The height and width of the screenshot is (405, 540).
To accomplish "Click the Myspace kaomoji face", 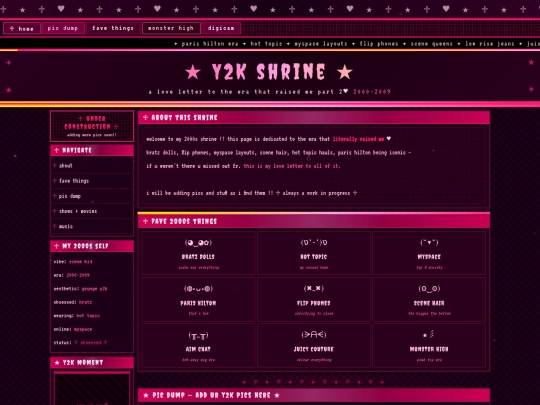I will click(429, 243).
